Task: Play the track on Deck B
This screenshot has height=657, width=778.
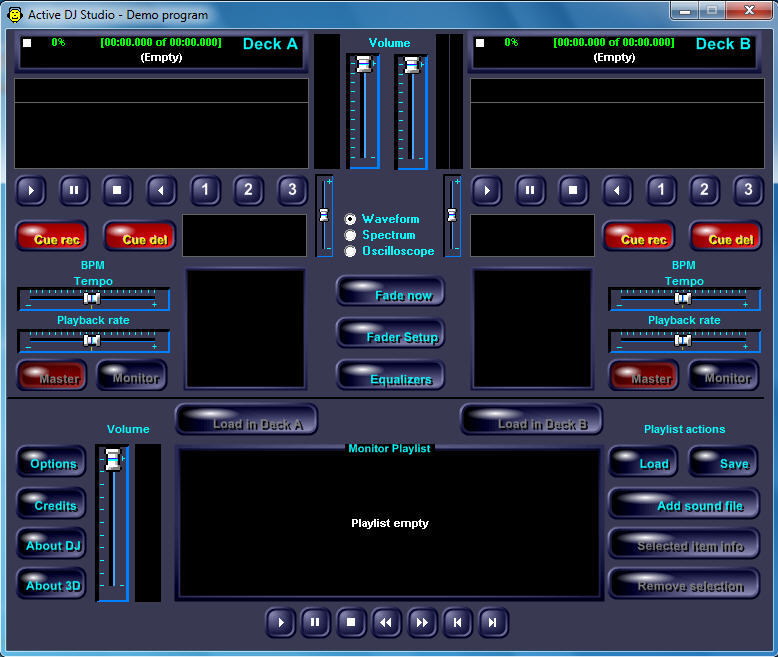Action: pos(487,191)
